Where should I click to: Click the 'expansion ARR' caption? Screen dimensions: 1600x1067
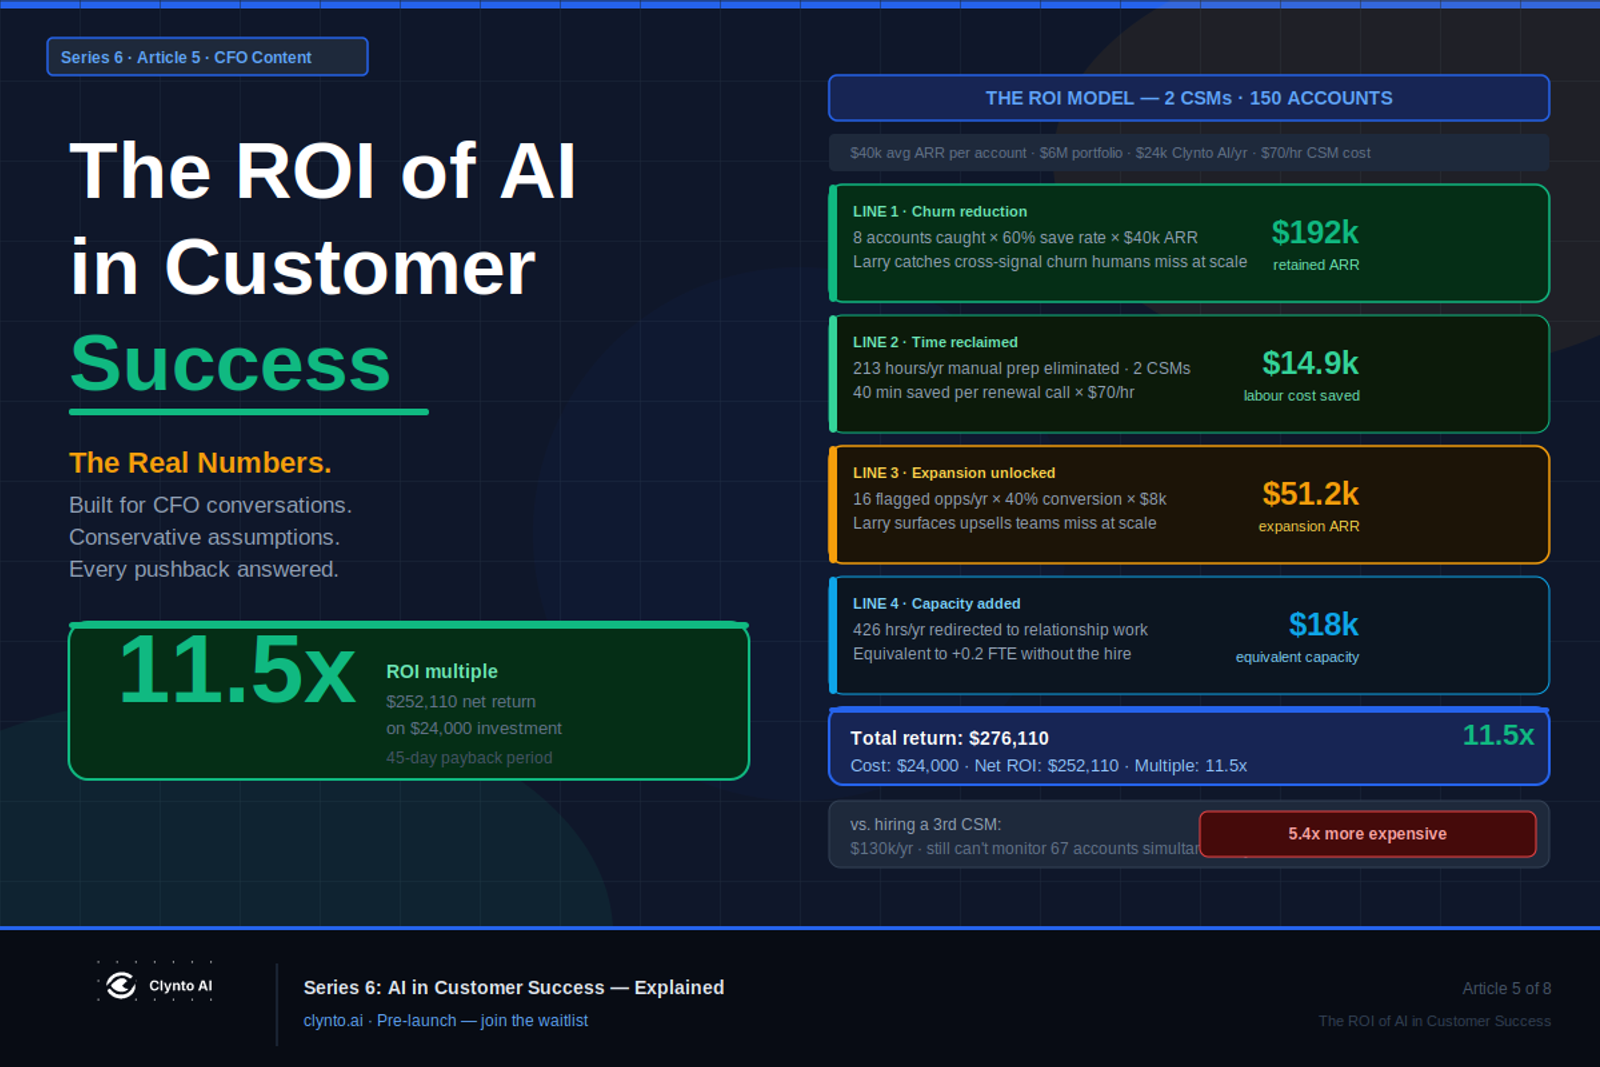click(1309, 526)
